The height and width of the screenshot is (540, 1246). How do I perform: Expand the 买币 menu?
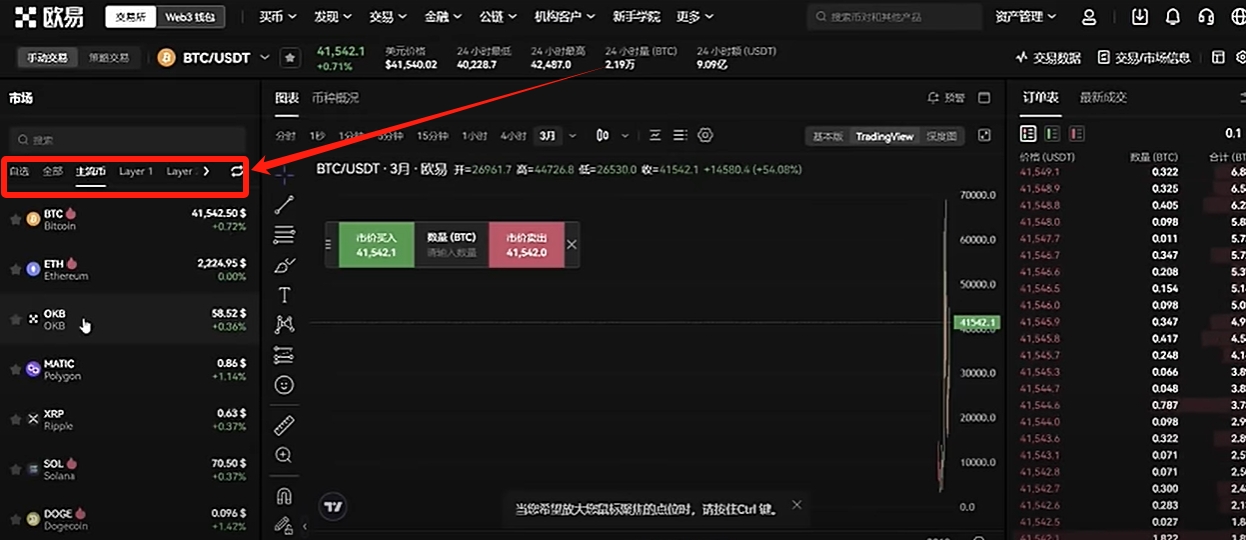coord(277,17)
